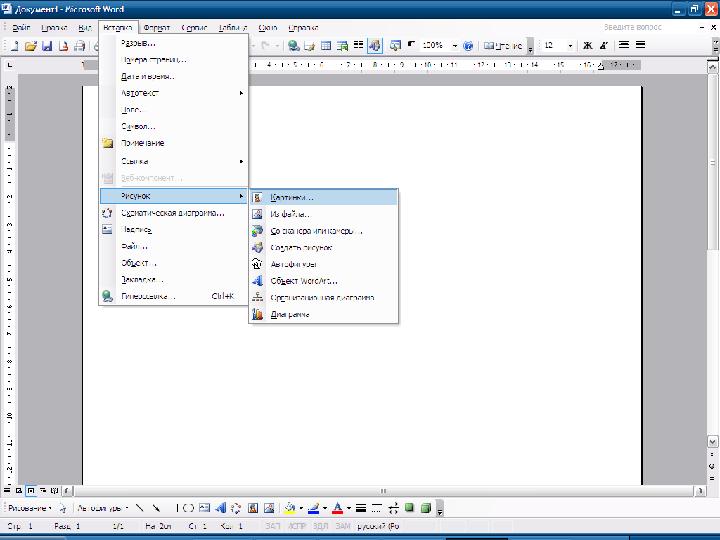Toggle Bold formatting button Ж
The width and height of the screenshot is (720, 540).
[588, 46]
